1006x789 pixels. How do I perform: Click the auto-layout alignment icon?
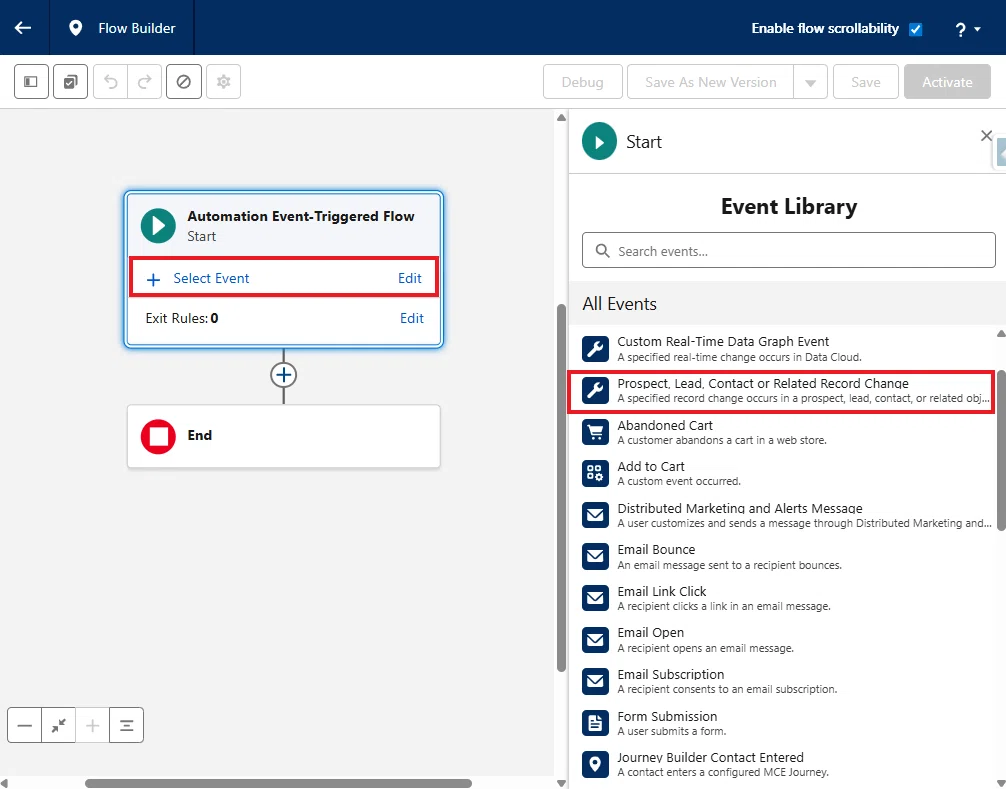[126, 725]
